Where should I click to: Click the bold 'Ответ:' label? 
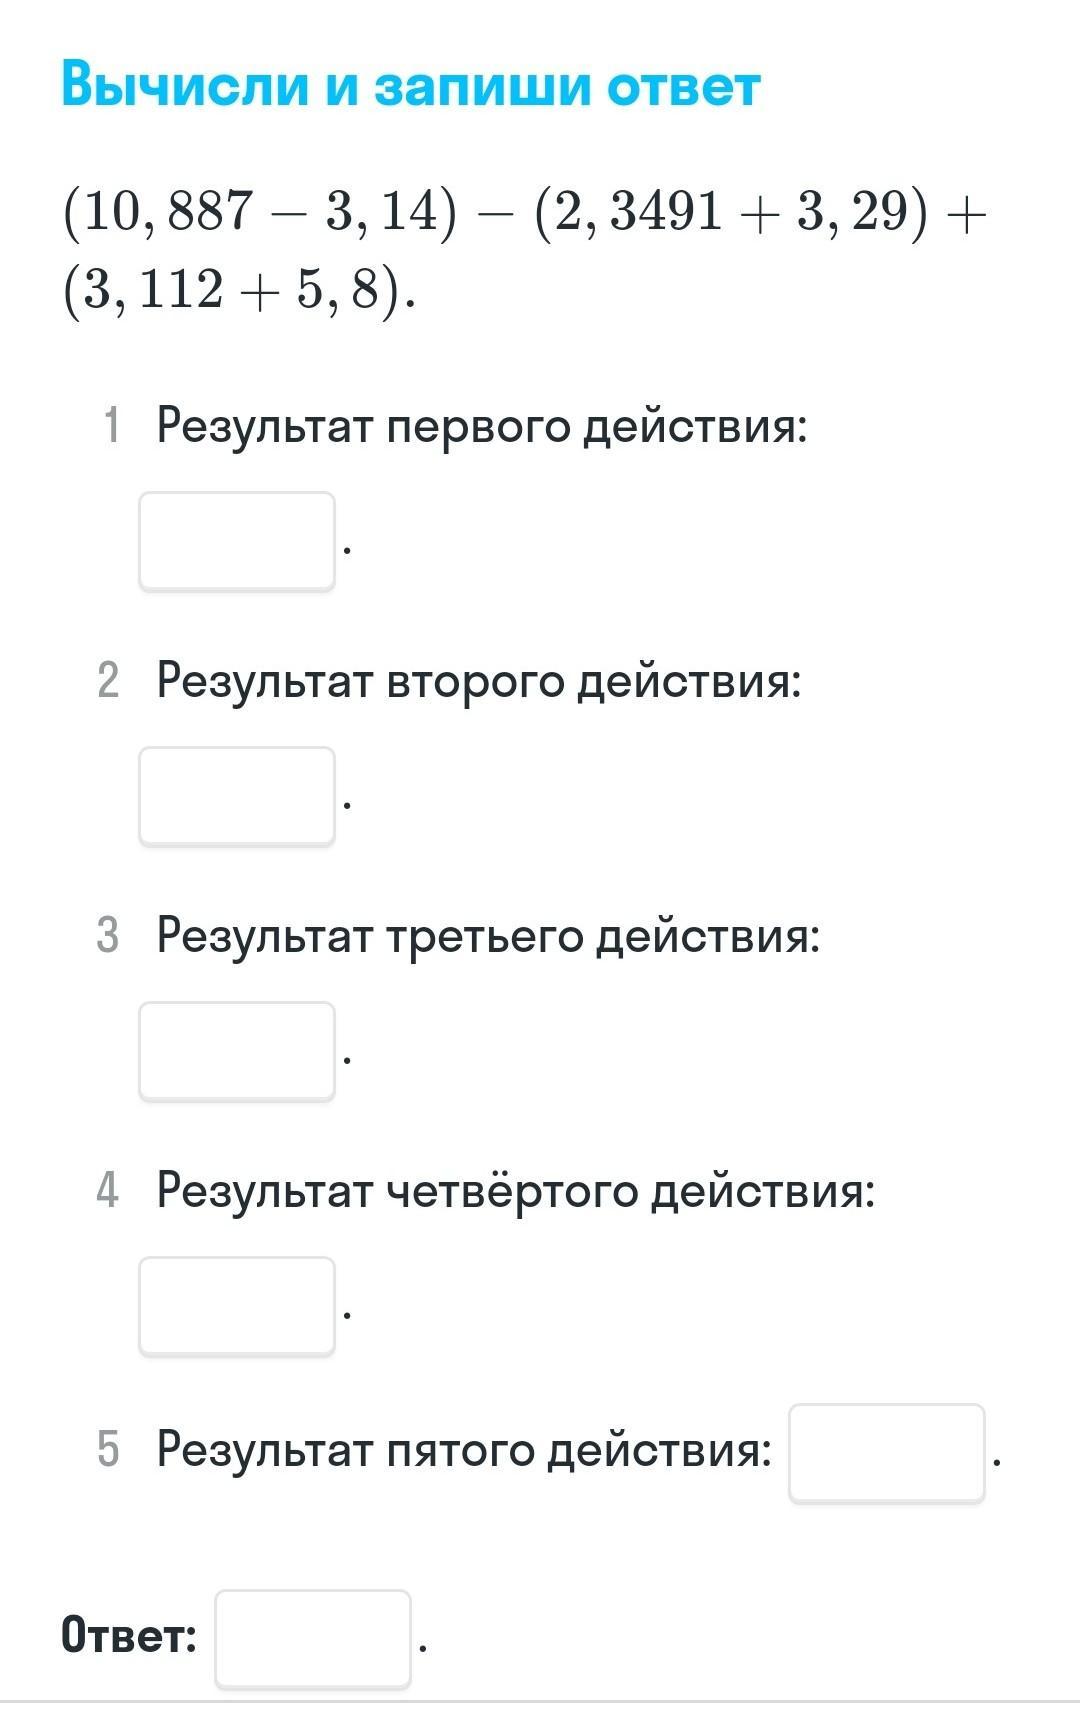tap(129, 1637)
